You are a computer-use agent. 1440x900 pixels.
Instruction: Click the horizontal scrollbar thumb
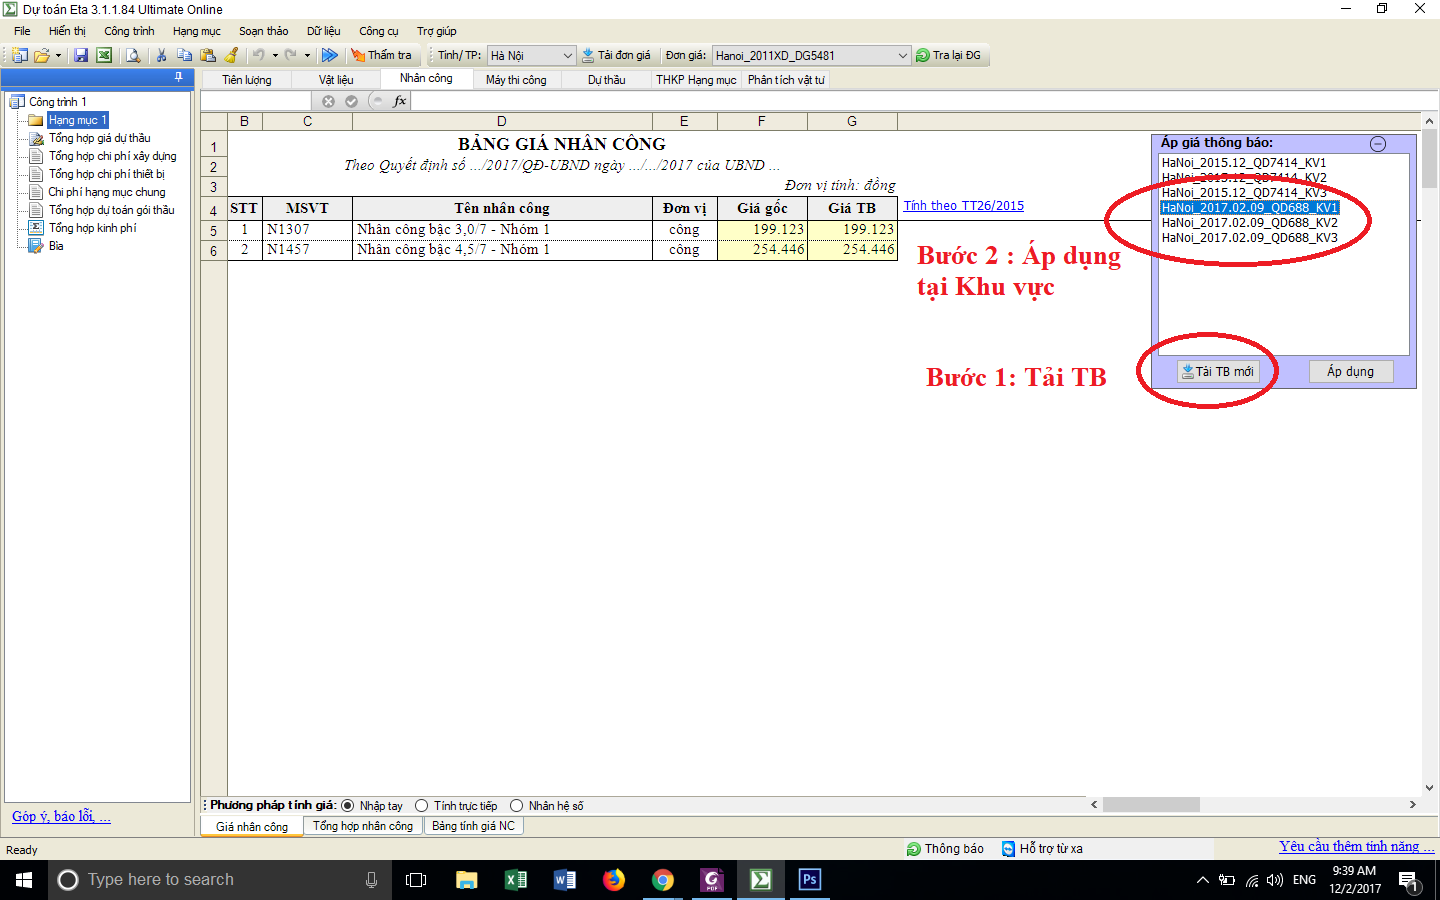point(1150,805)
